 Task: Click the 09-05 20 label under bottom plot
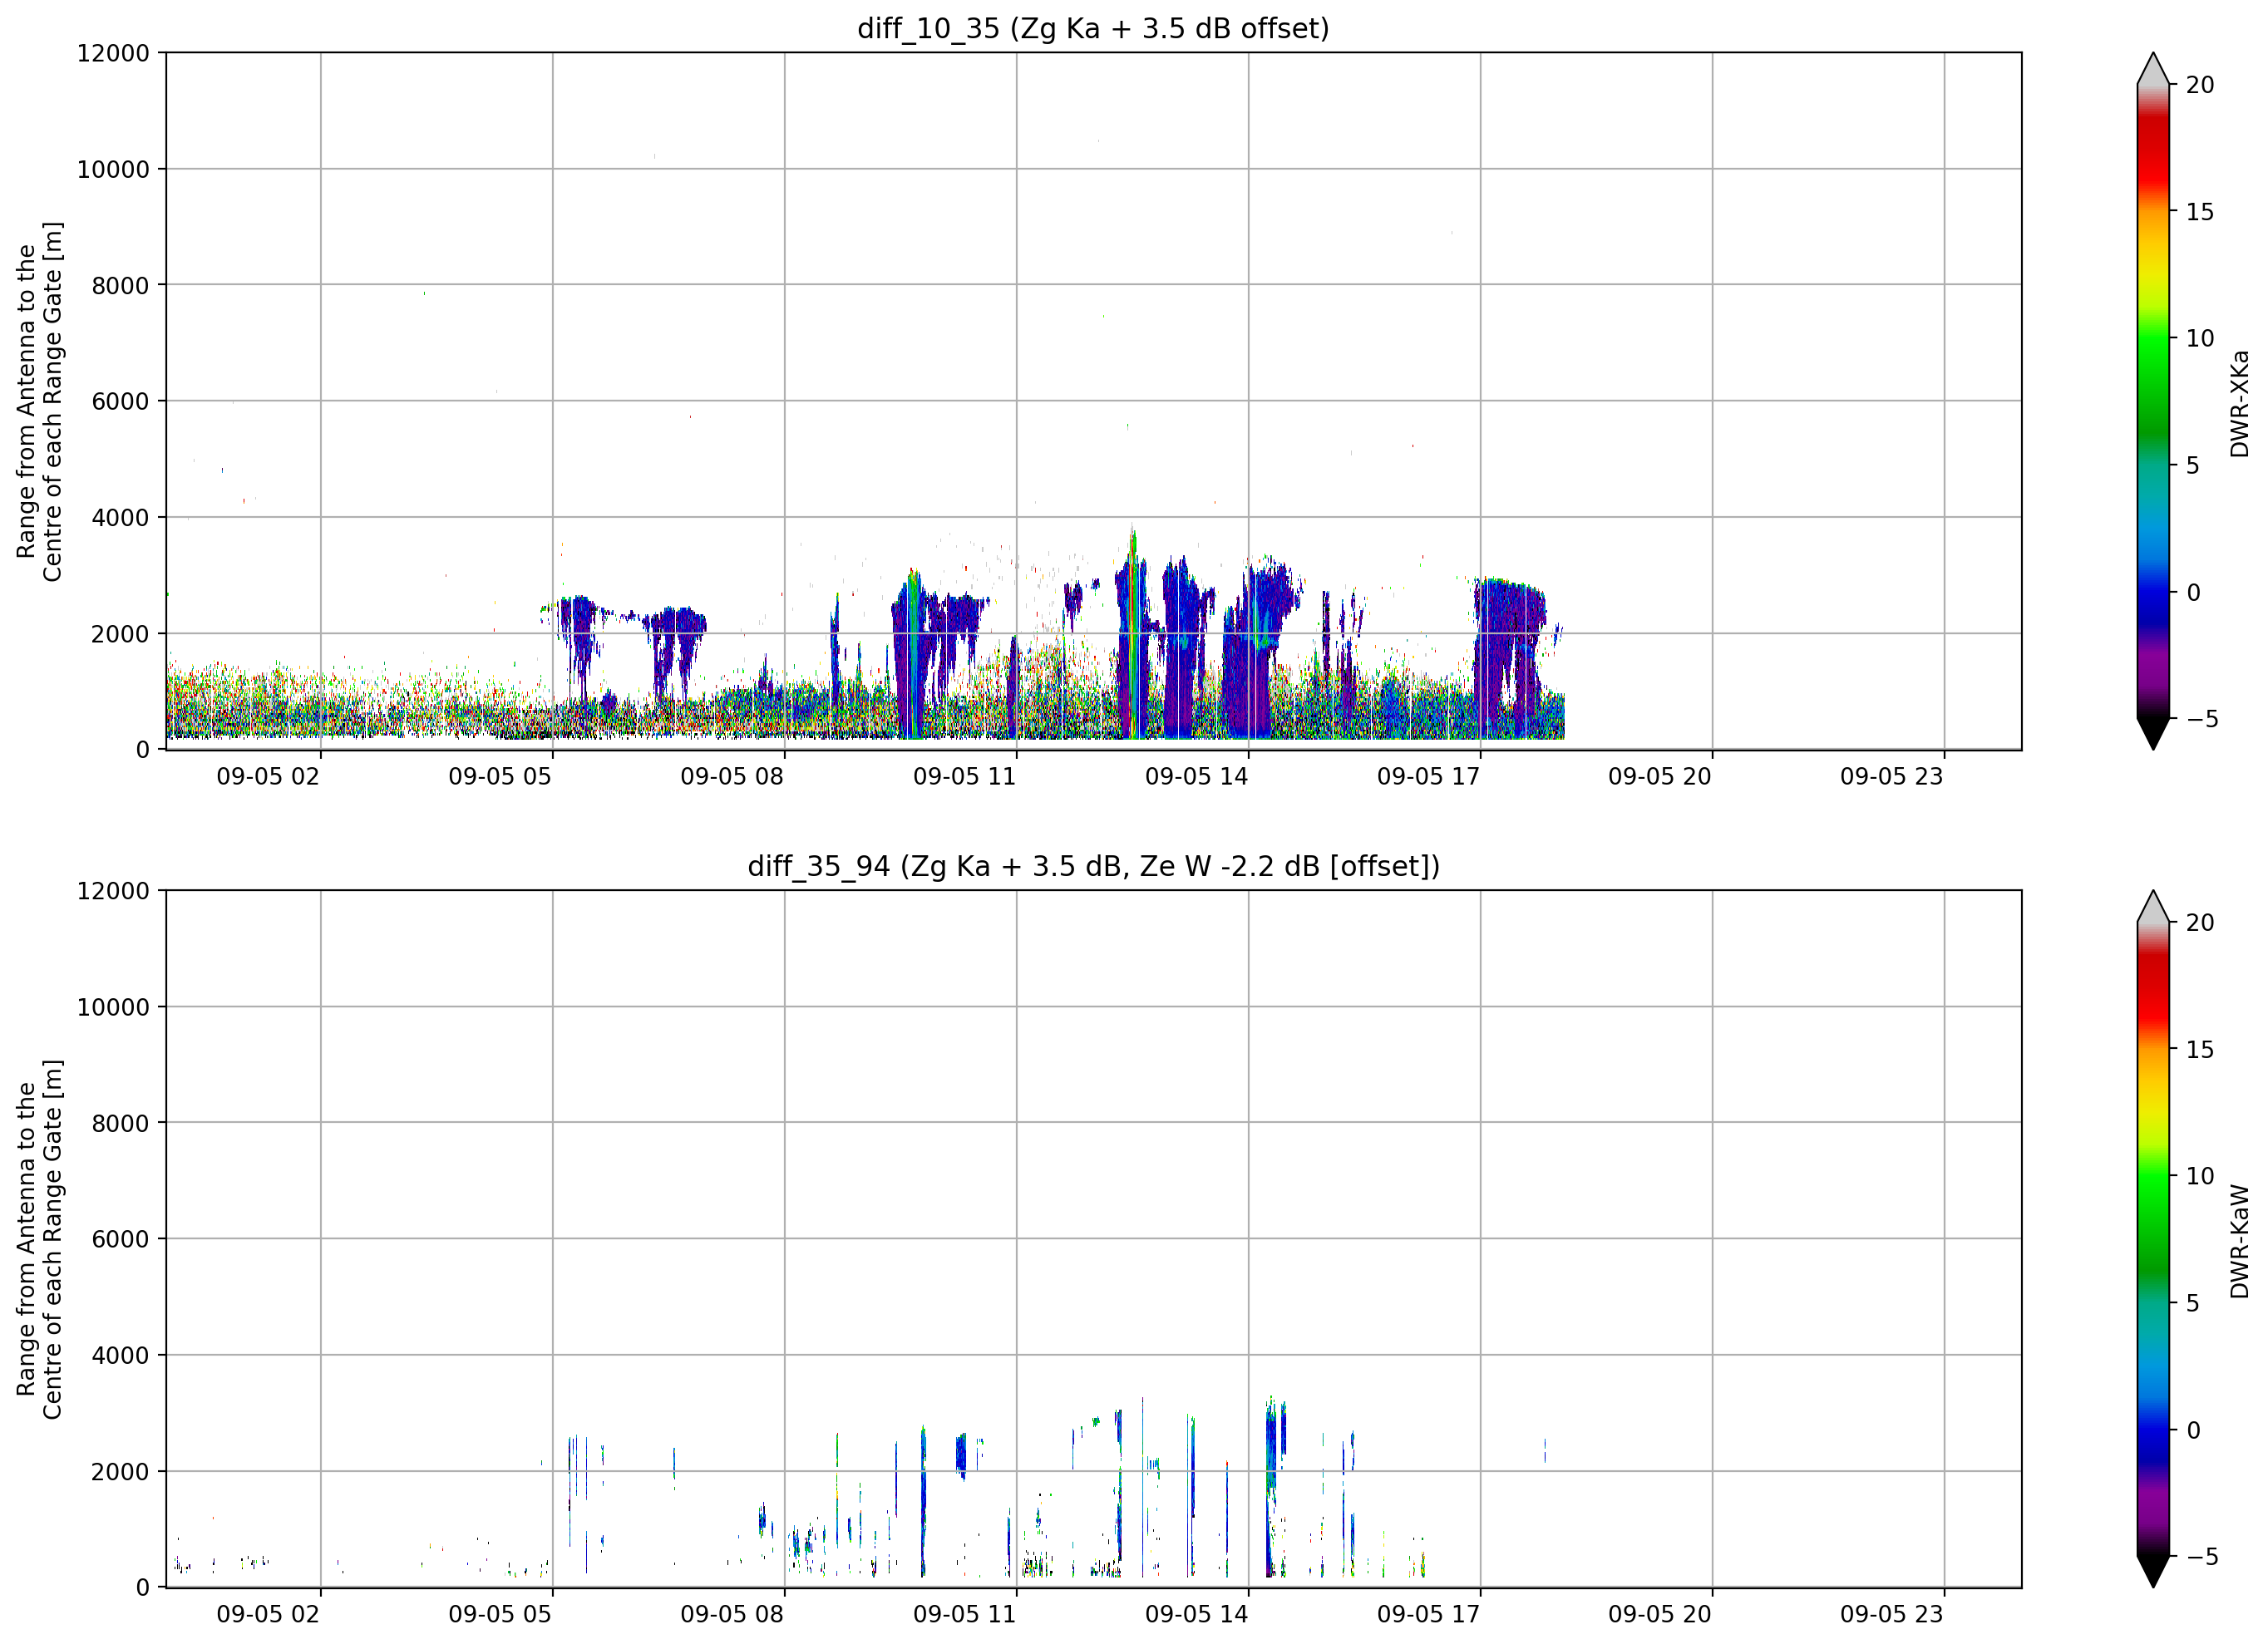(1660, 1615)
